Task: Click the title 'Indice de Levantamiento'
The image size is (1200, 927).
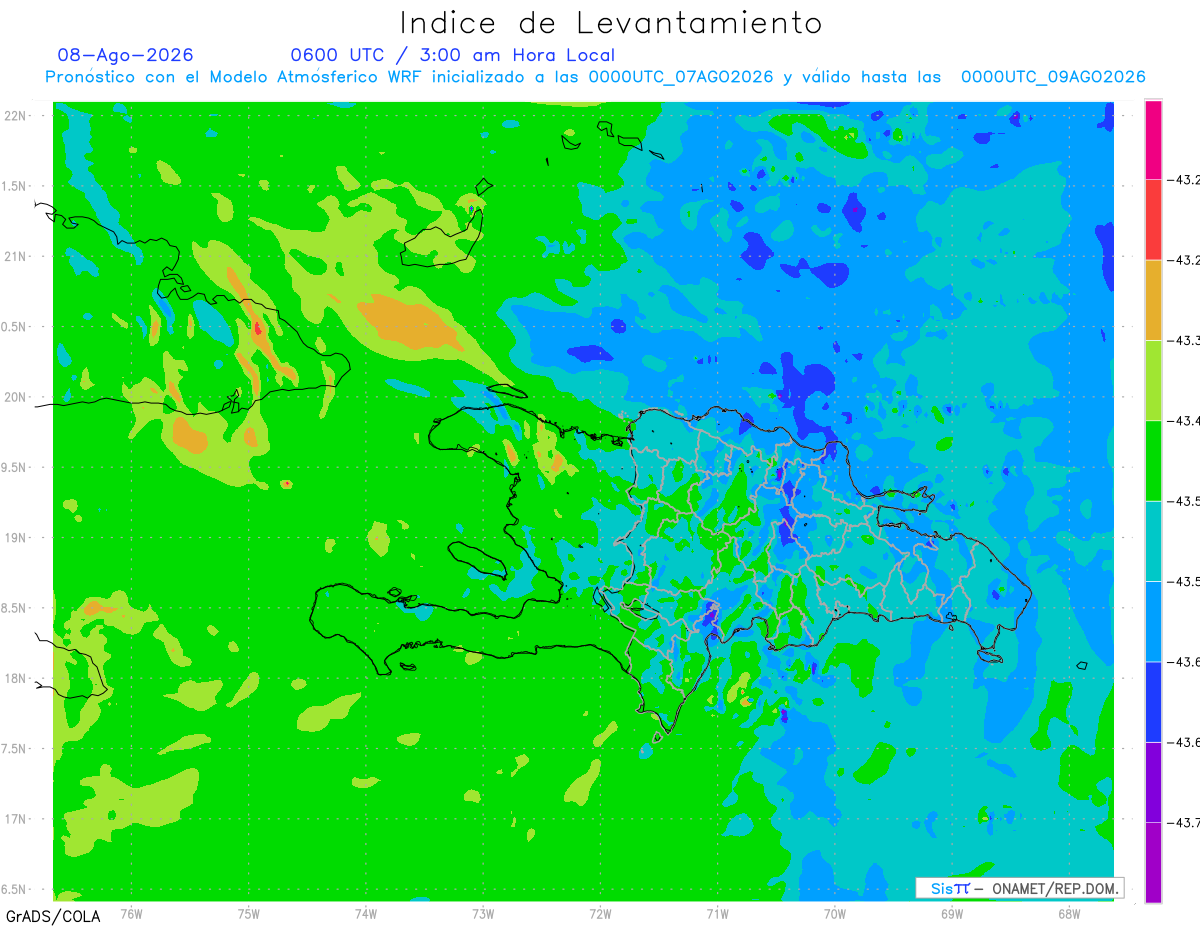Action: (611, 22)
